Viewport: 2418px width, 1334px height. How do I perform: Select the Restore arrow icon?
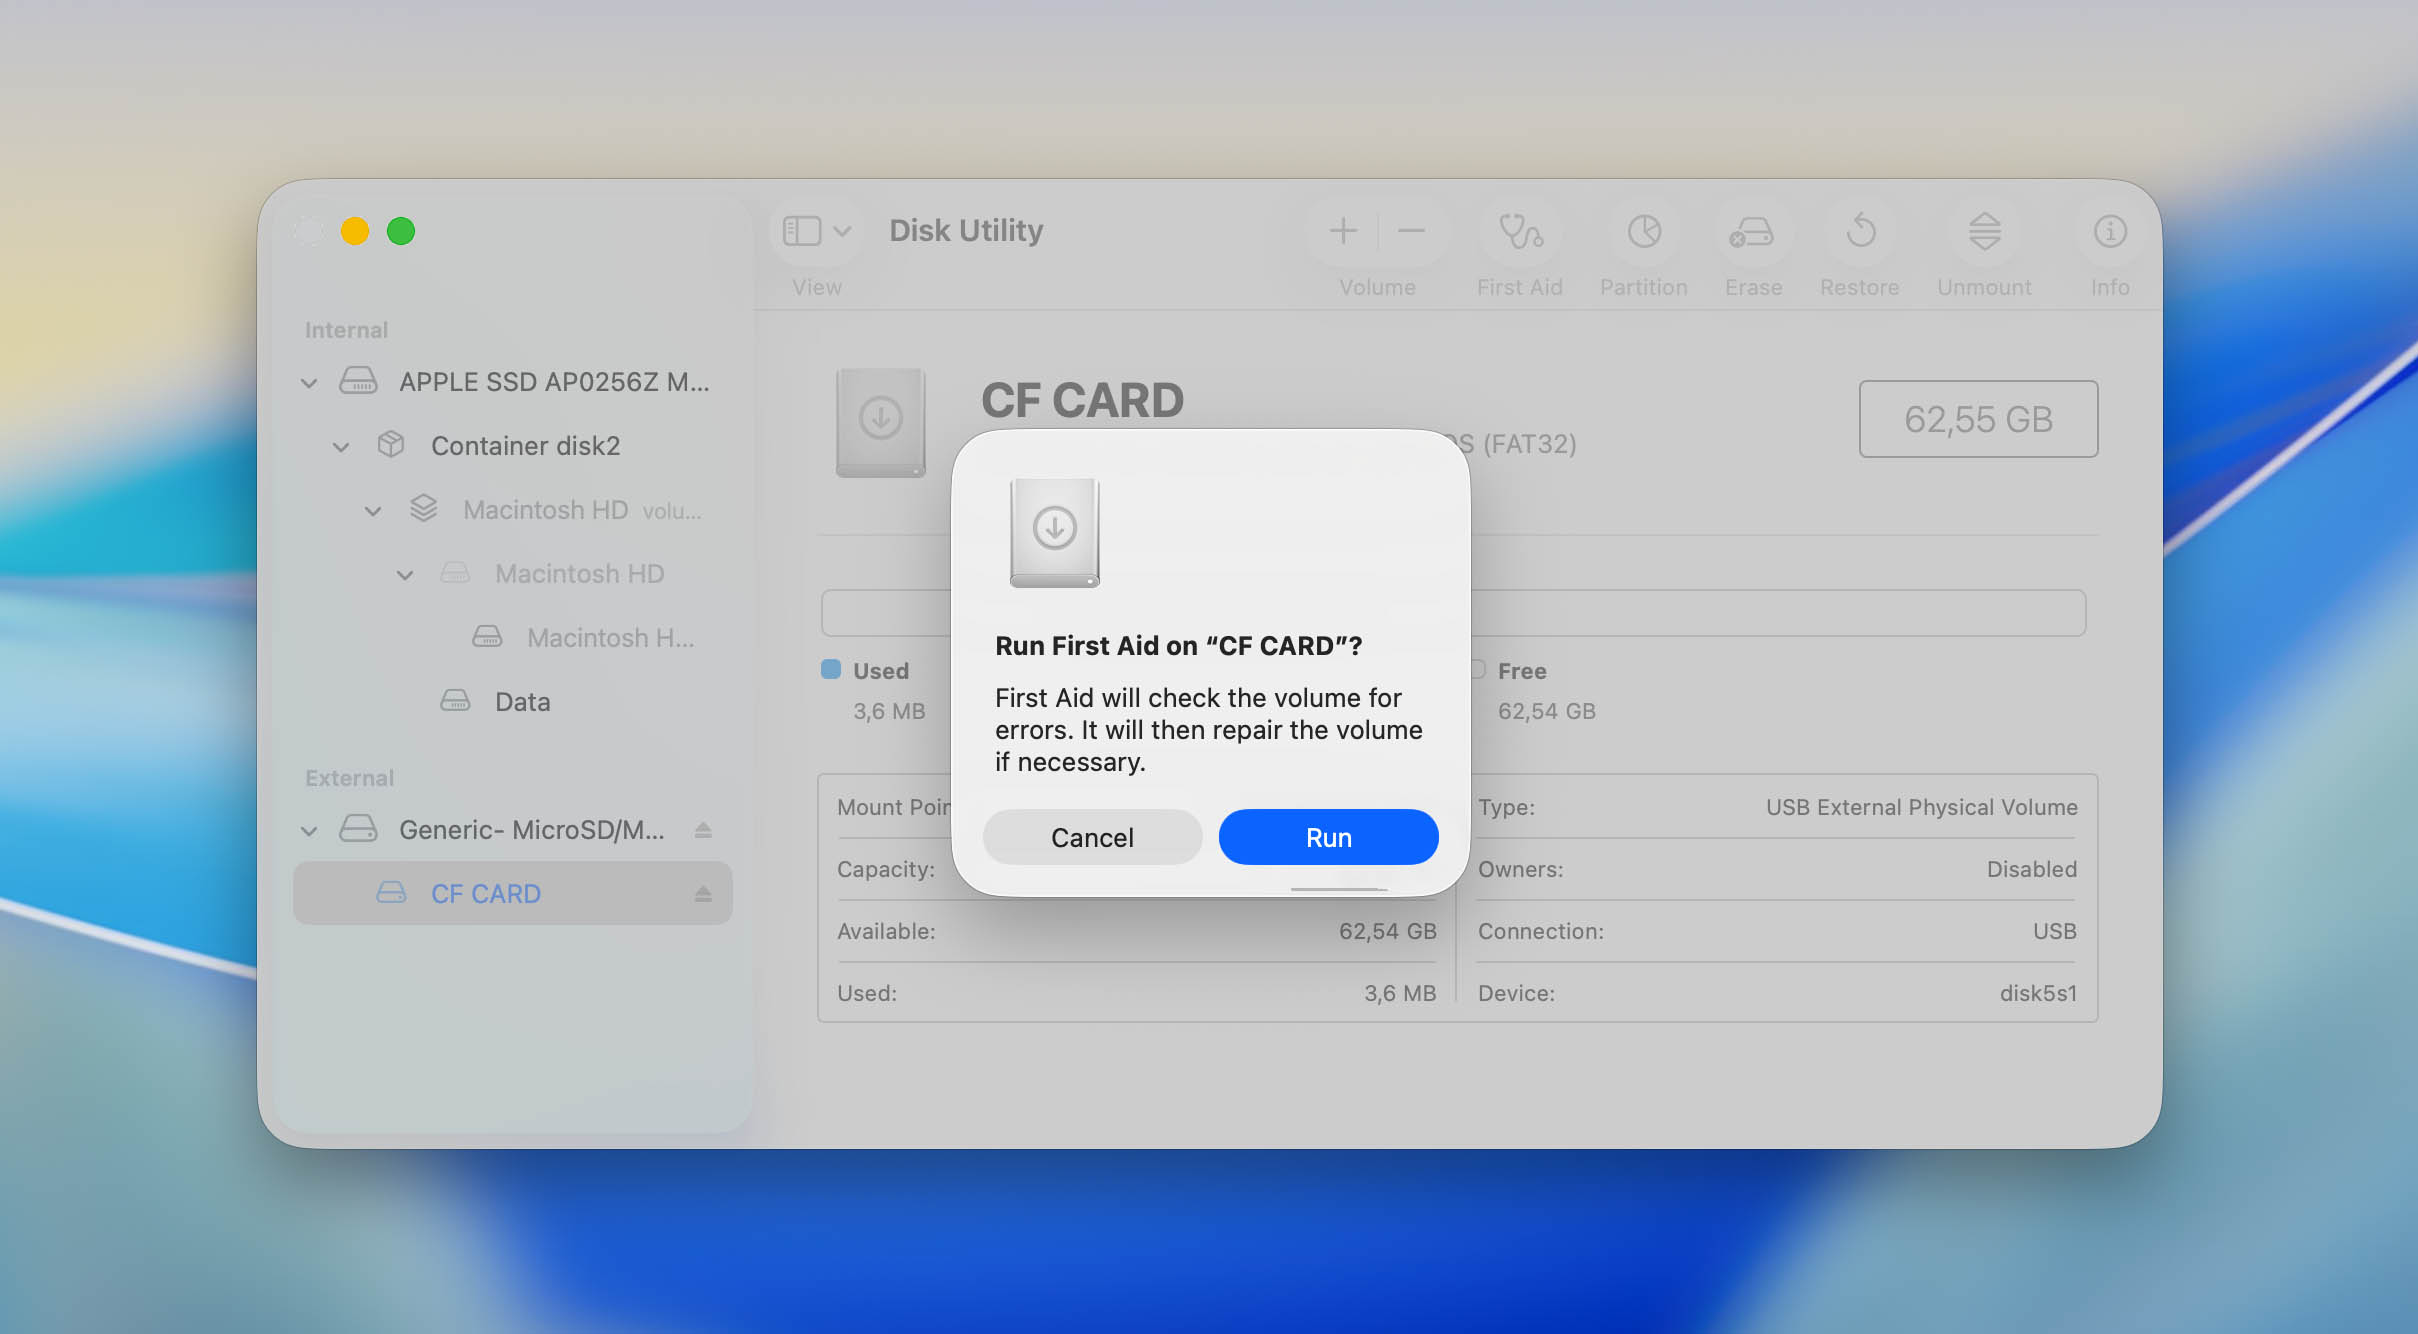click(1859, 232)
